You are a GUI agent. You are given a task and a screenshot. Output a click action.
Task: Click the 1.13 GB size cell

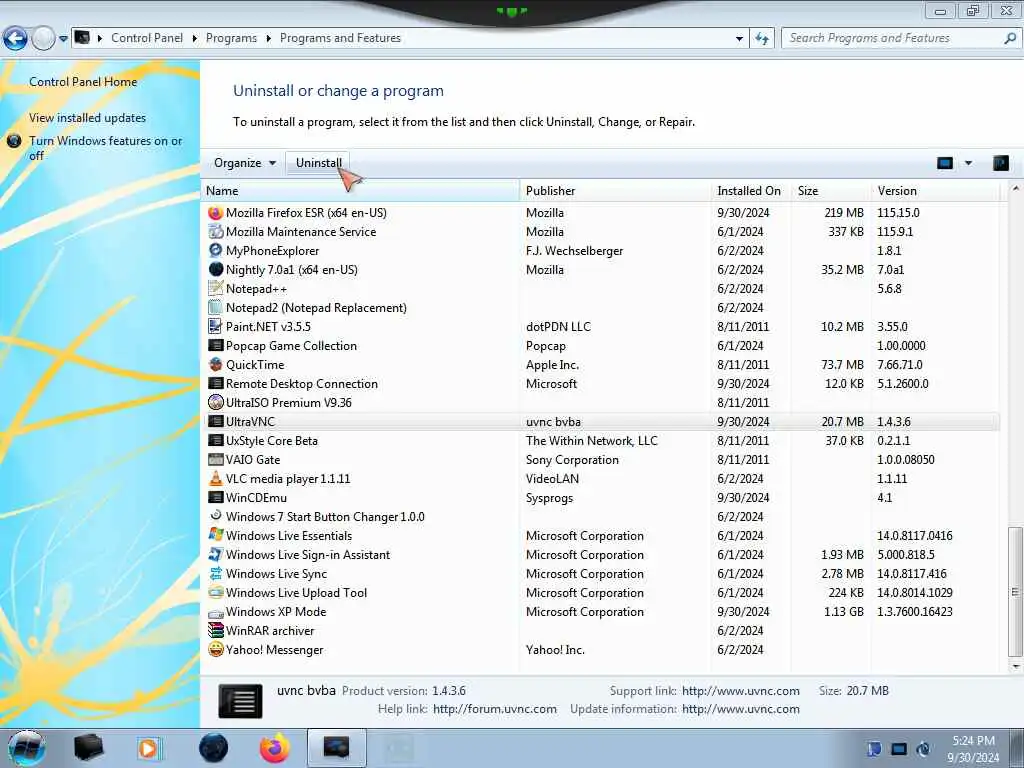842,612
